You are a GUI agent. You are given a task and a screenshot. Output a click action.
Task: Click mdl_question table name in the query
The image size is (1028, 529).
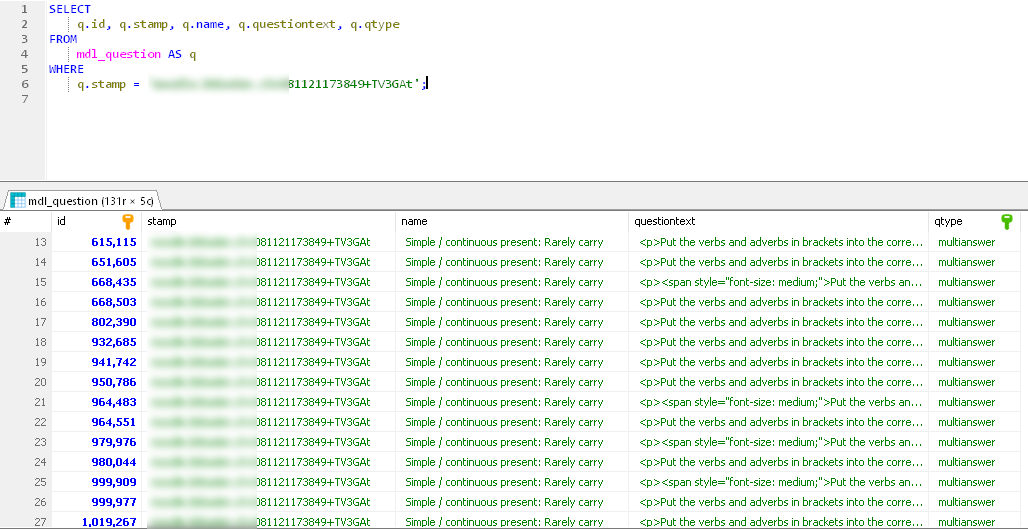(119, 54)
